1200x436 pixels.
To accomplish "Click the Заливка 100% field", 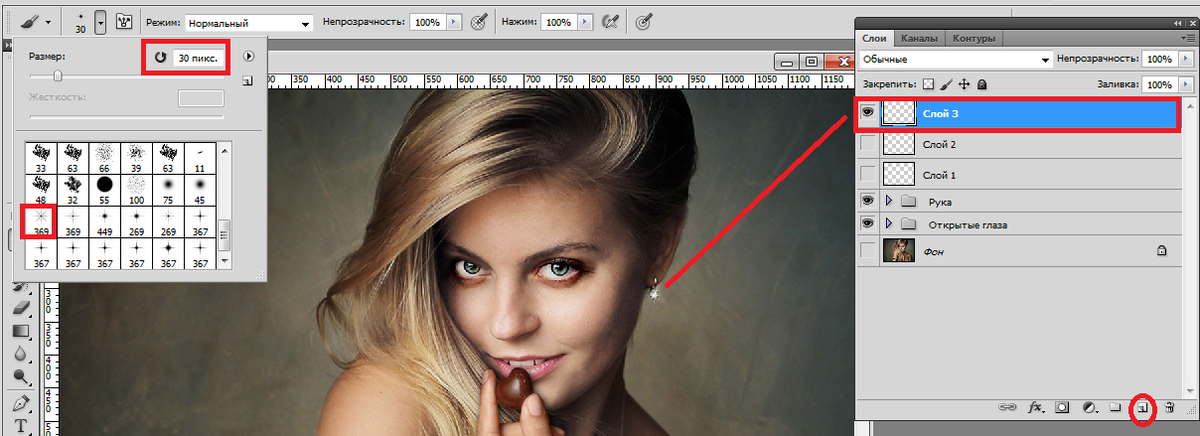I will click(x=1160, y=86).
